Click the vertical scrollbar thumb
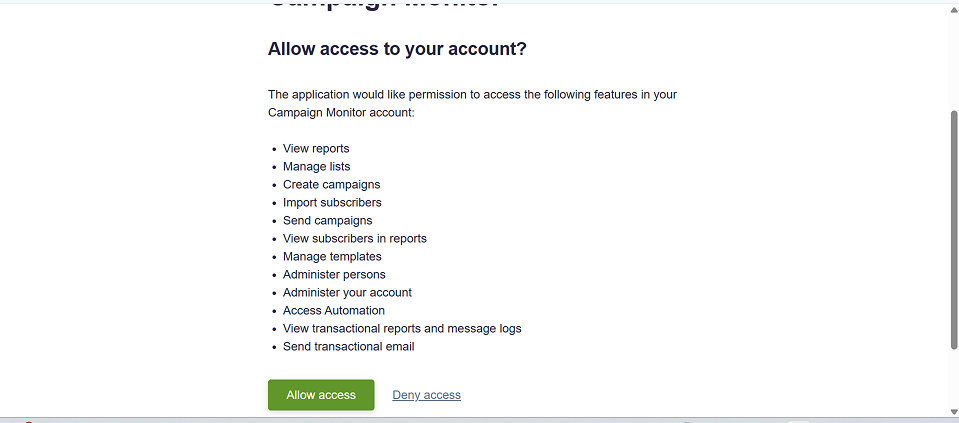 pos(953,230)
